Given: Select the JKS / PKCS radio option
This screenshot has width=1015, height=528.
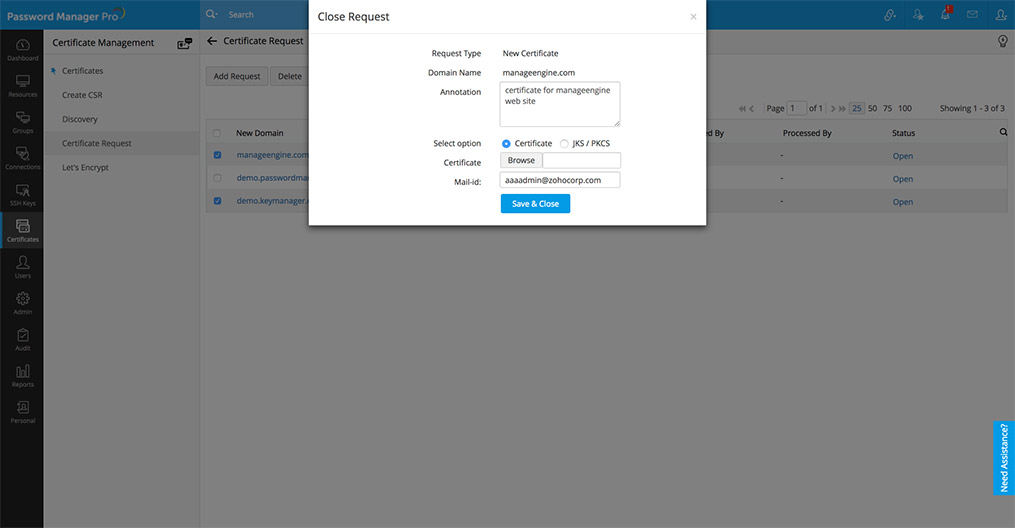Looking at the screenshot, I should 564,144.
